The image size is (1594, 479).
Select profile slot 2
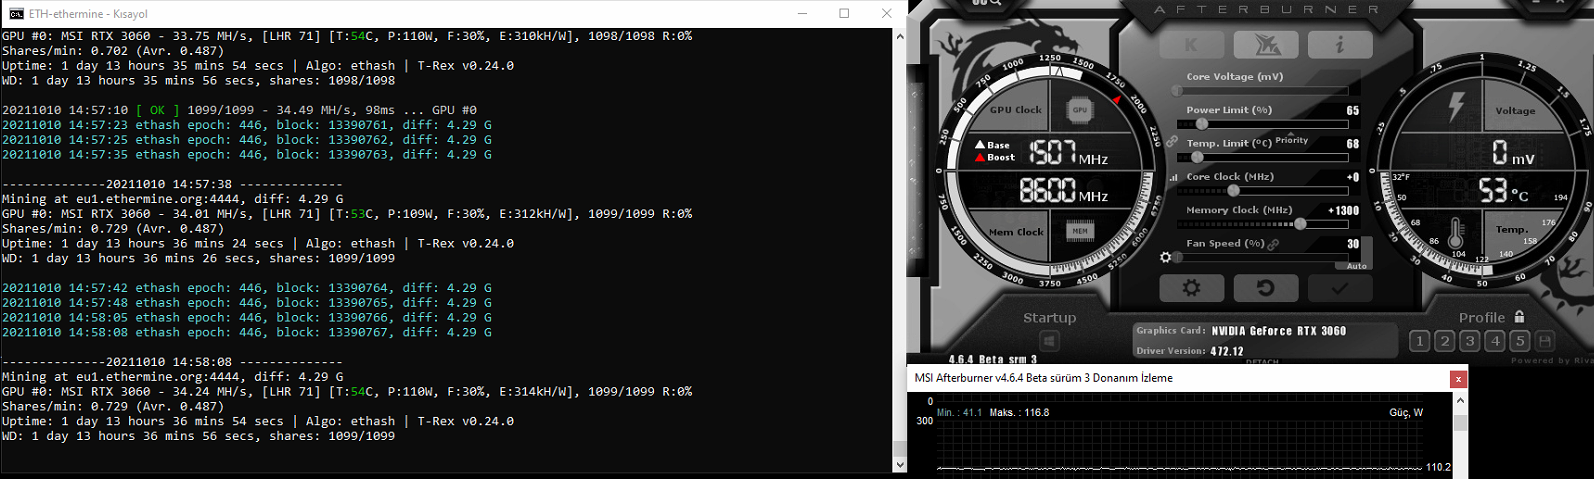click(1444, 341)
